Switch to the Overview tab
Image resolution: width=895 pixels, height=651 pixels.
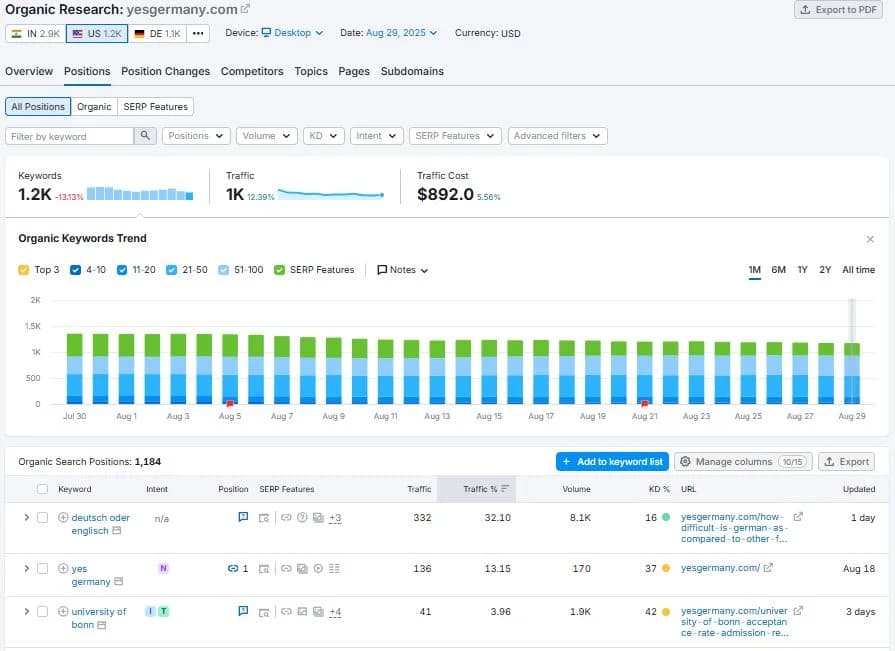29,71
